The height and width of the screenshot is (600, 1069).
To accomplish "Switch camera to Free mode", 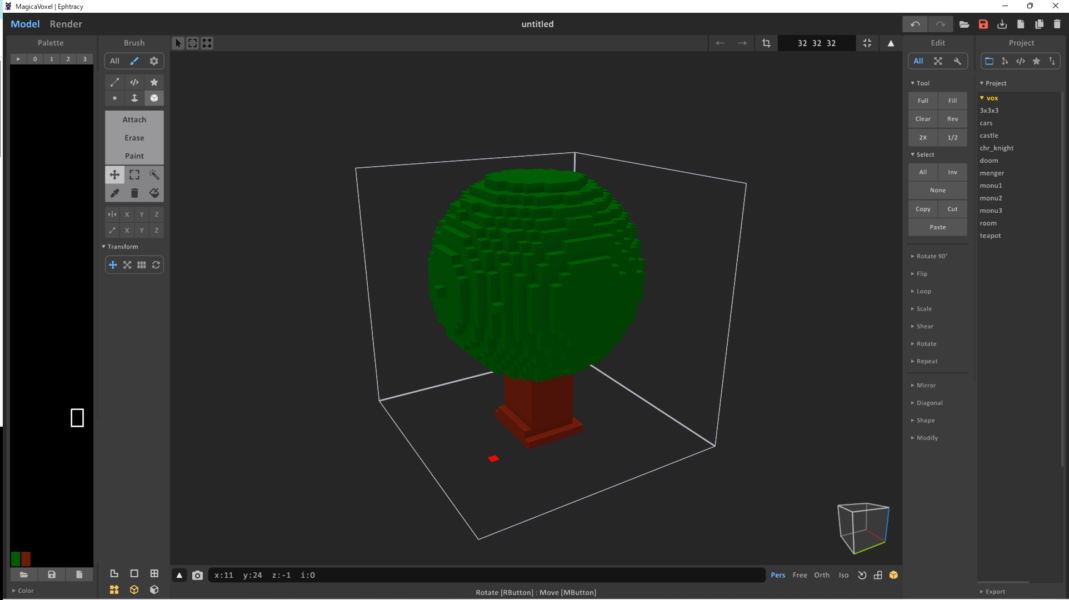I will tap(800, 575).
